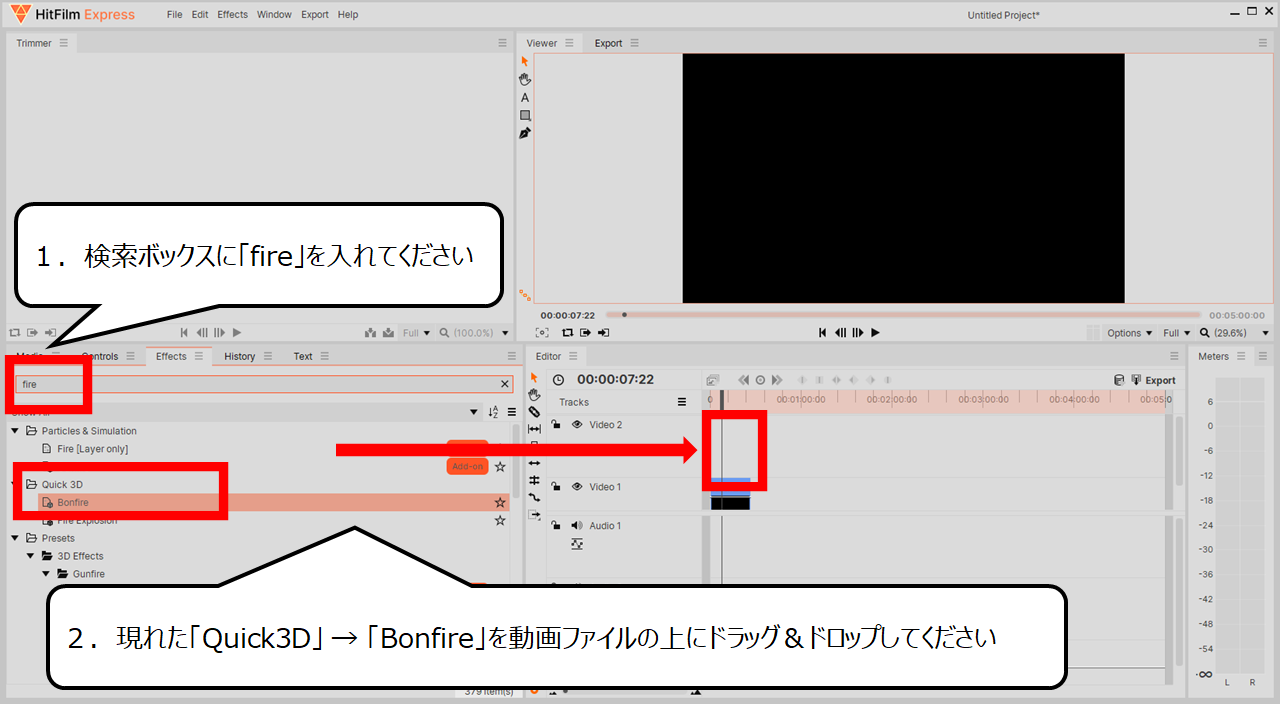The image size is (1280, 704).
Task: Open the Viewer Full quality dropdown
Action: tap(1177, 333)
